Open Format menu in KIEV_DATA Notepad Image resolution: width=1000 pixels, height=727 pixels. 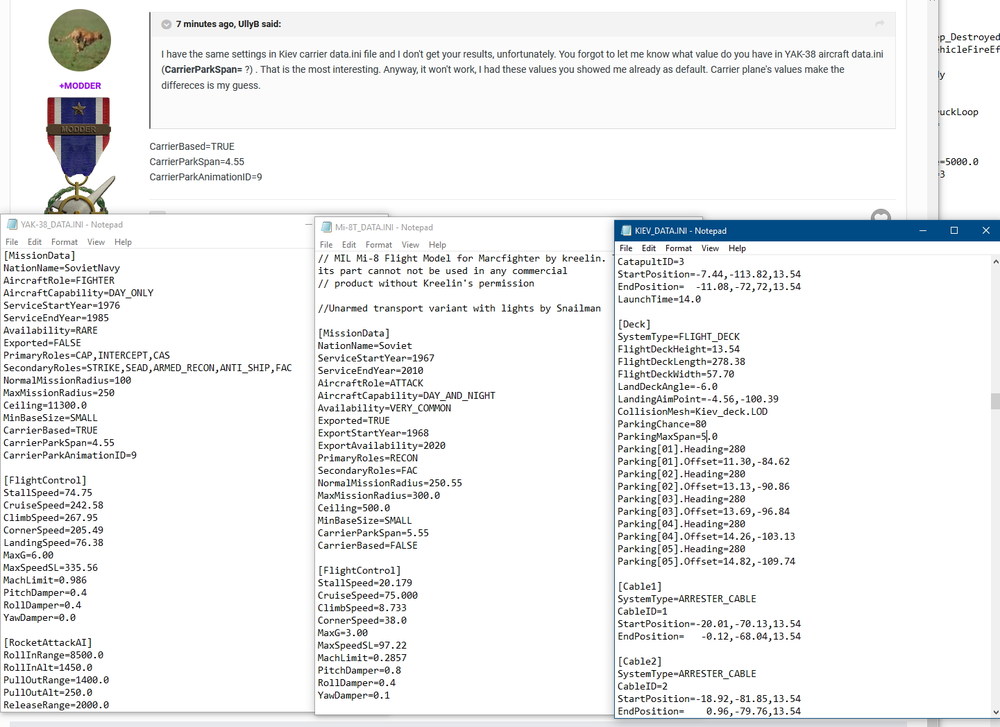pos(678,248)
